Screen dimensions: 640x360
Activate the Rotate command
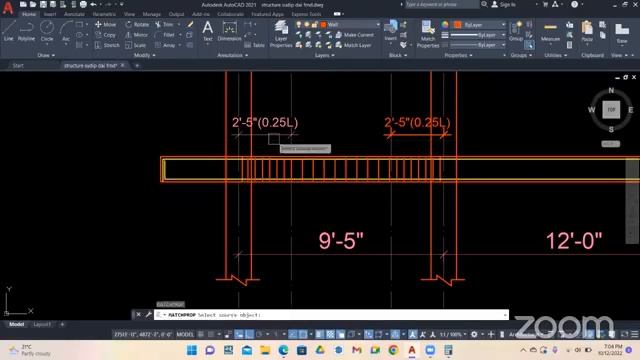pyautogui.click(x=137, y=24)
